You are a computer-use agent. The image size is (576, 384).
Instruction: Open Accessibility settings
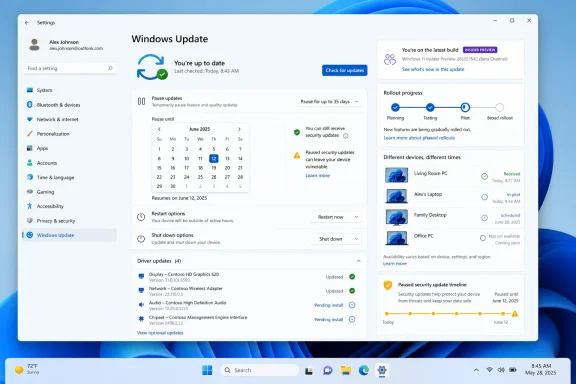coord(69,207)
